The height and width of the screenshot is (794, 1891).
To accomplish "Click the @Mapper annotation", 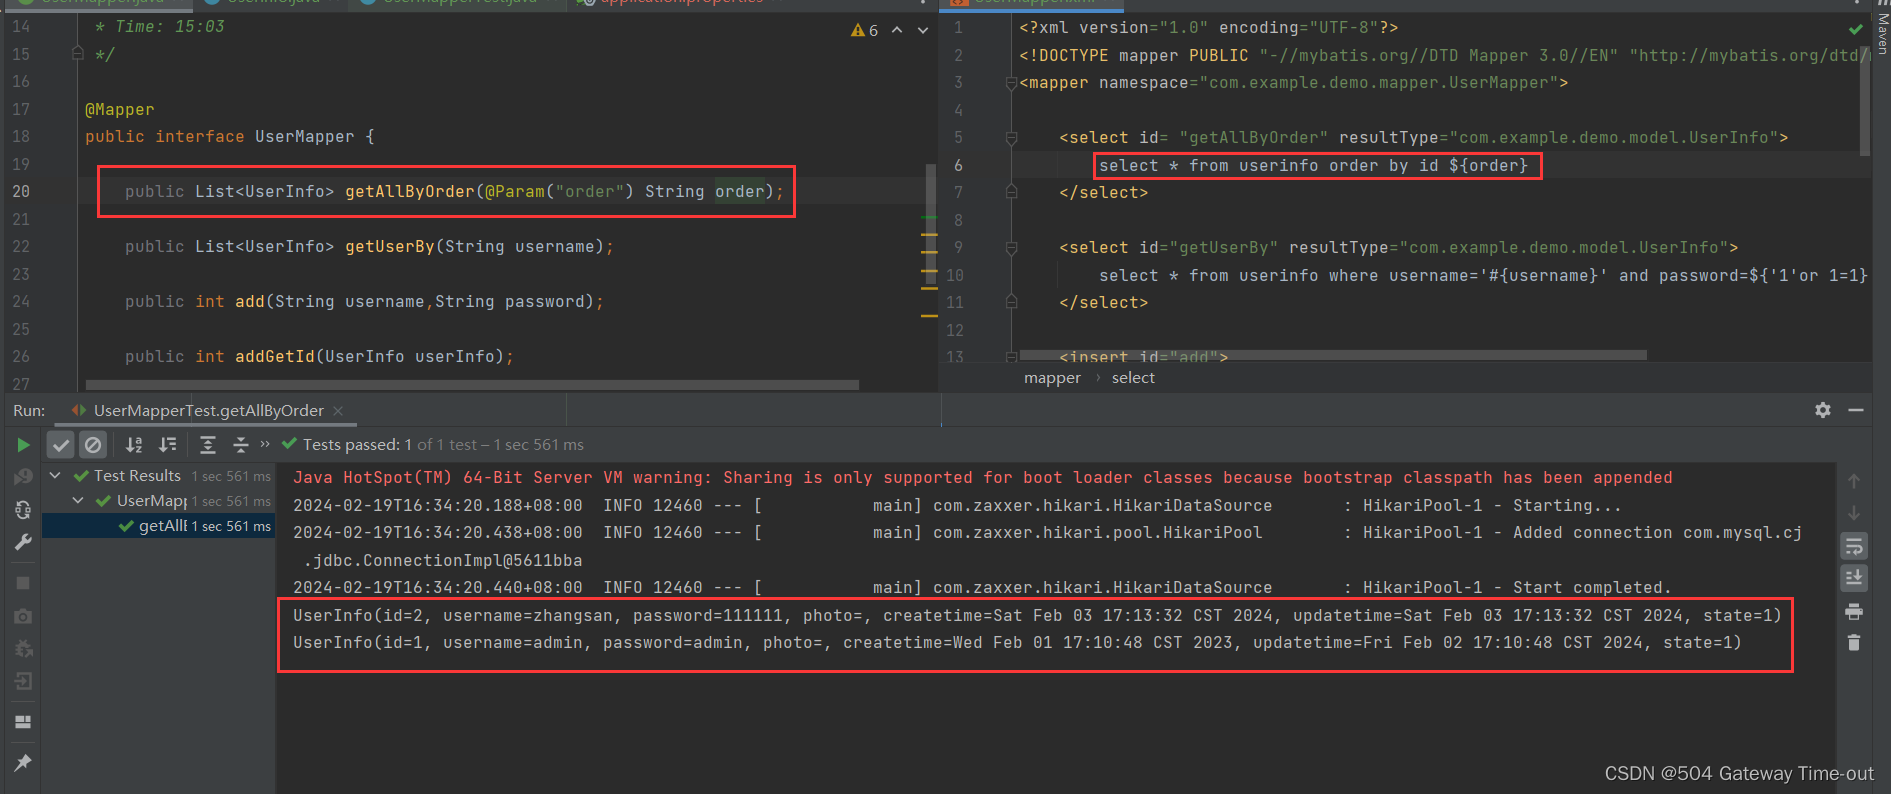I will [120, 109].
